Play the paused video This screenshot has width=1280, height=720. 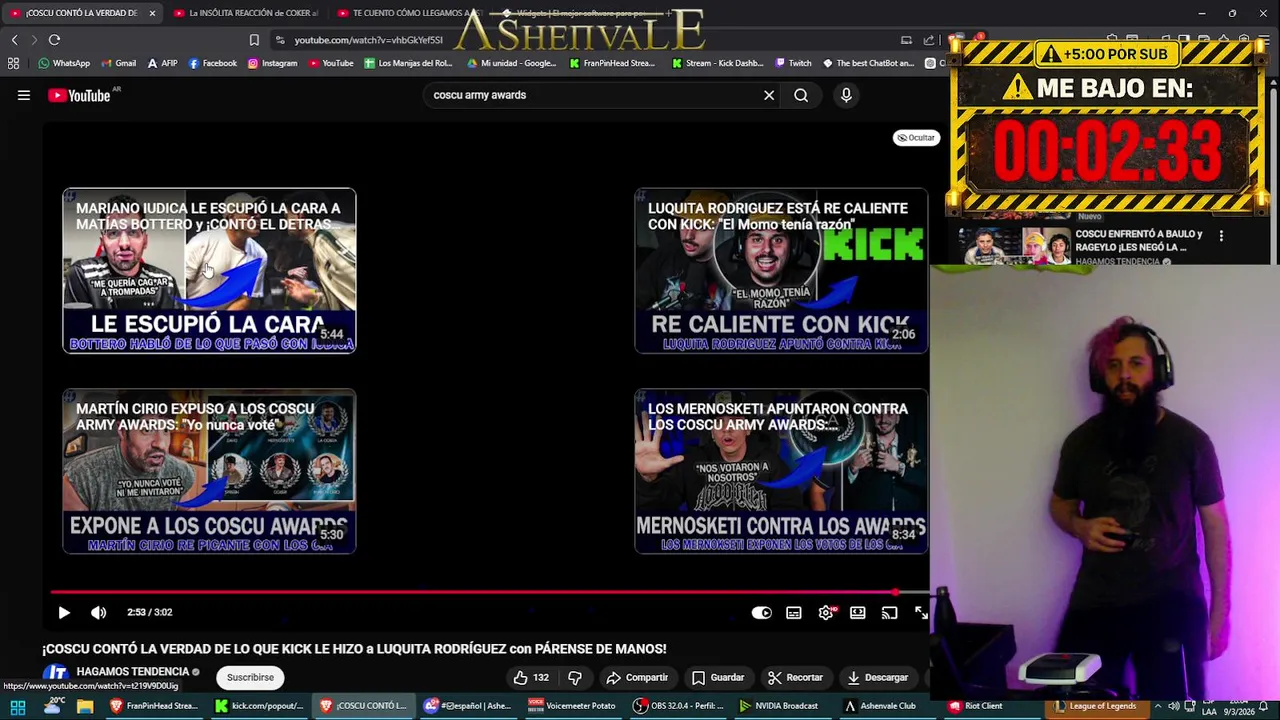64,612
